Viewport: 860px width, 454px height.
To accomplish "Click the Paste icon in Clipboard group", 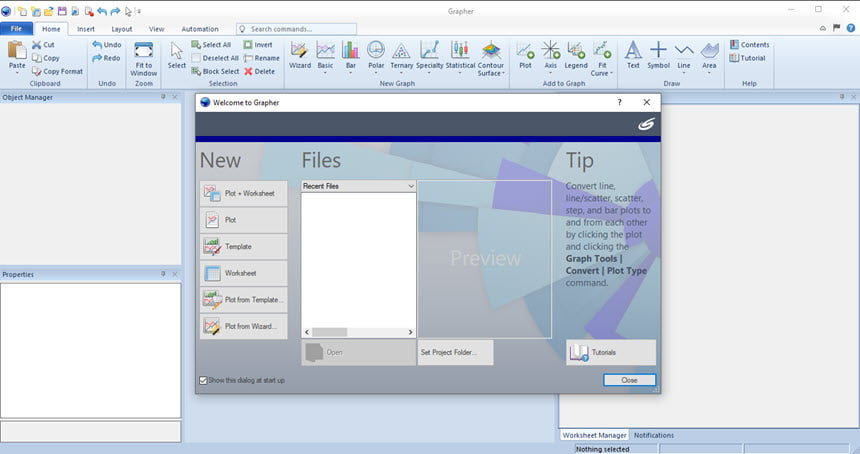I will click(17, 50).
